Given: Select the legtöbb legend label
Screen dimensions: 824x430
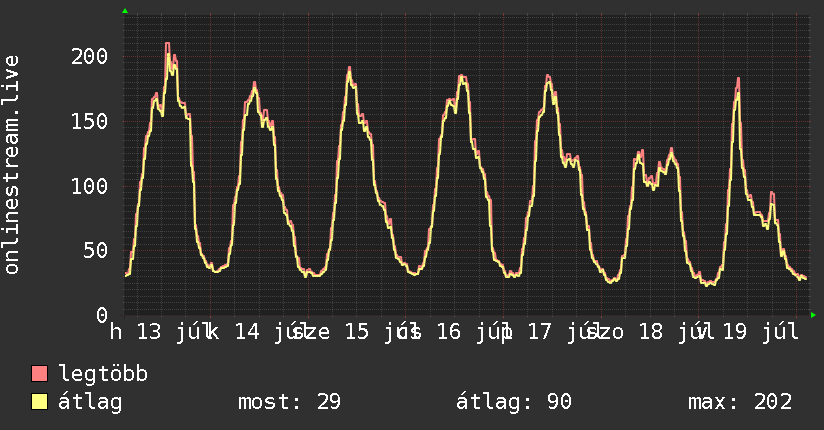Looking at the screenshot, I should (x=103, y=374).
